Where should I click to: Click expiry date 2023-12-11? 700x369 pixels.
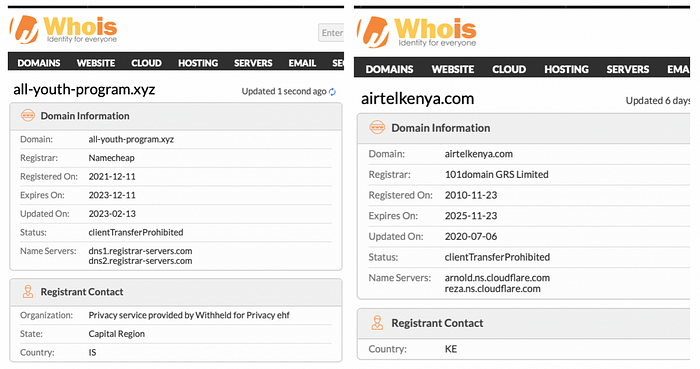tap(112, 195)
